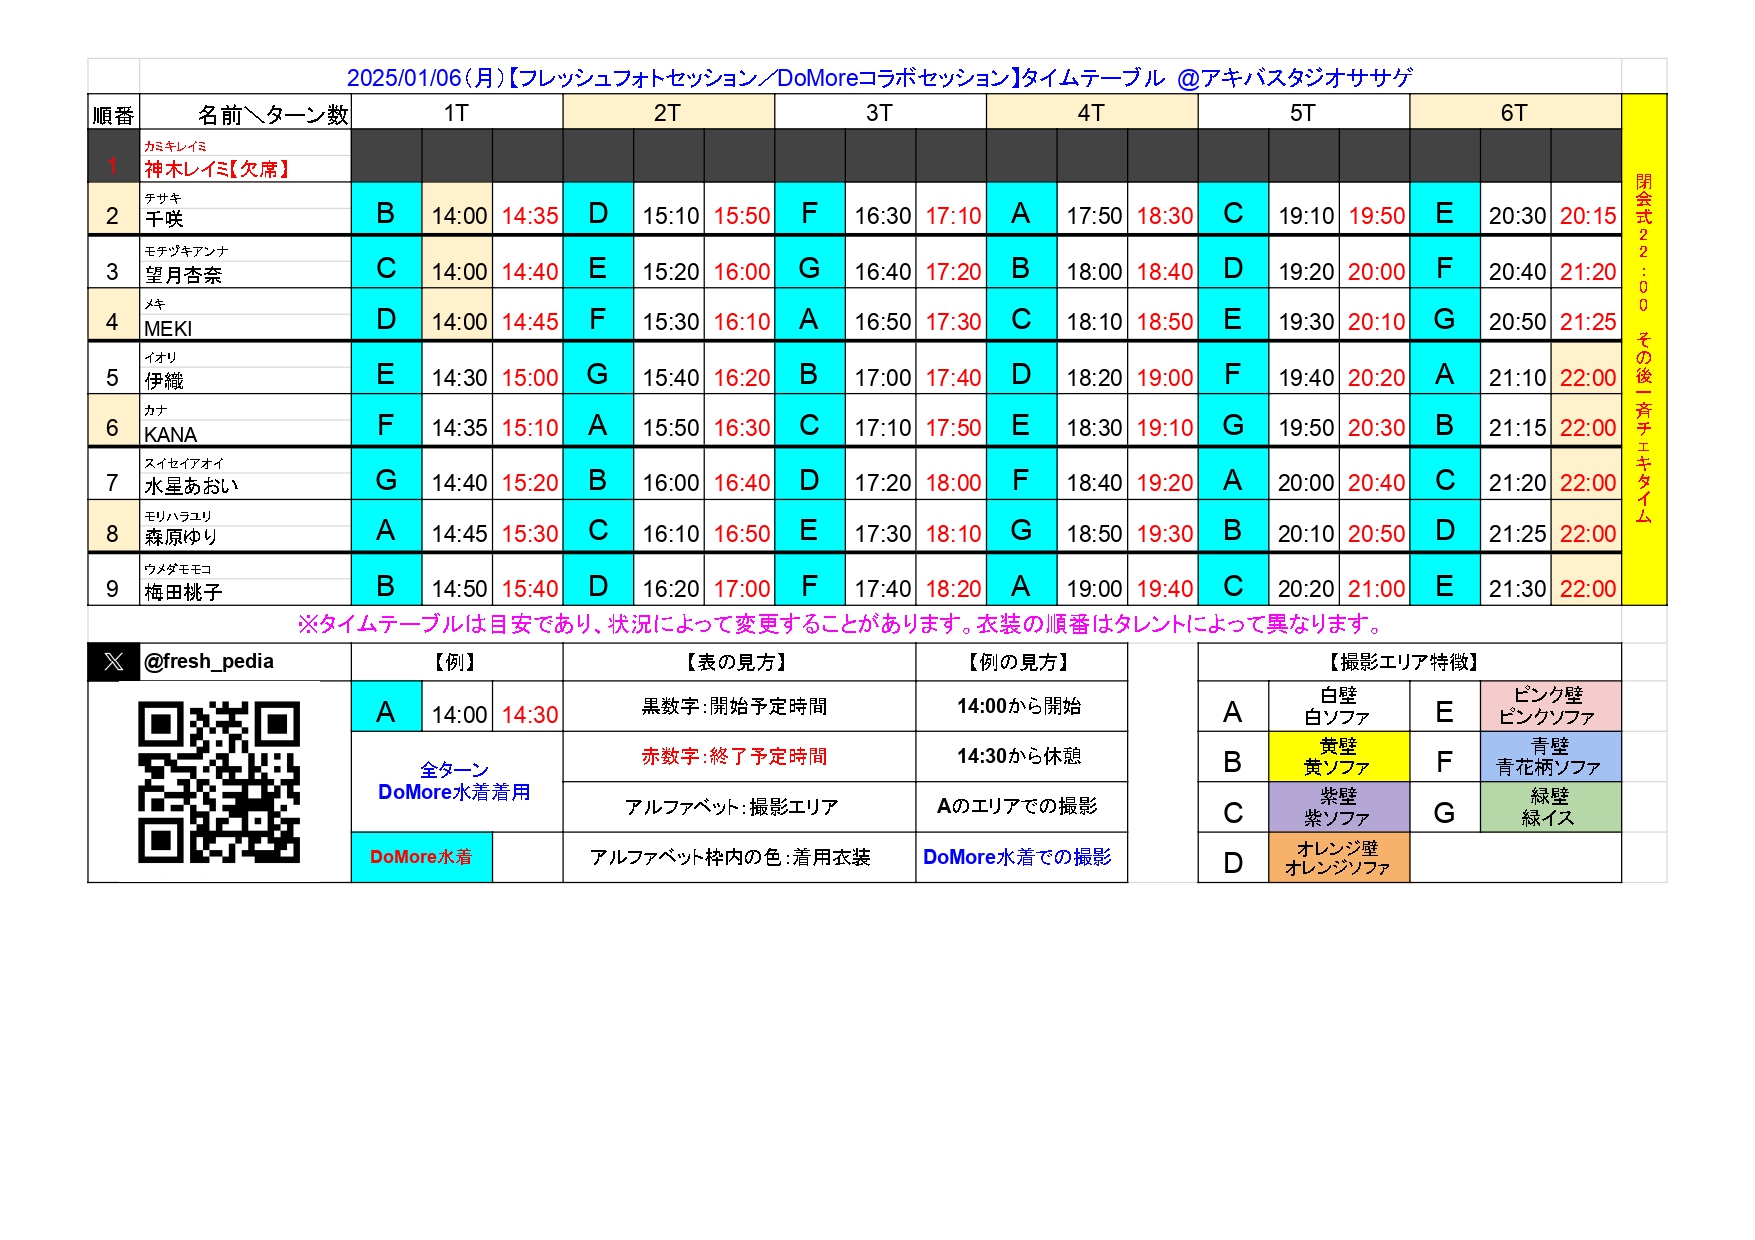Open the @fresh_pedia account handle
The image size is (1755, 1240).
(x=209, y=662)
